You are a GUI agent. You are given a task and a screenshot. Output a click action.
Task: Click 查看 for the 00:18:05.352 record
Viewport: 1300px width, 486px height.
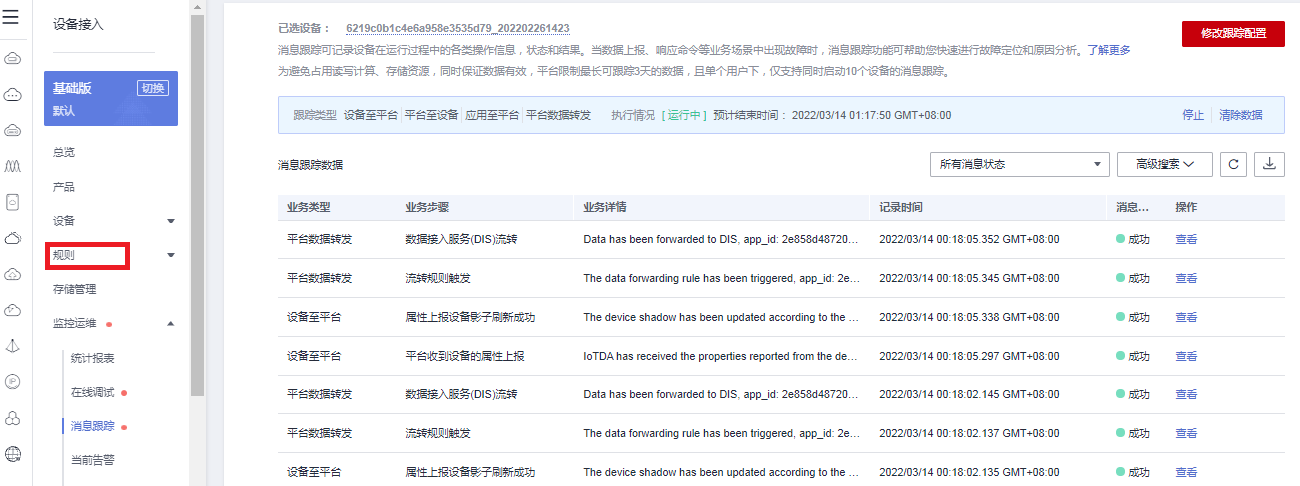click(1186, 239)
